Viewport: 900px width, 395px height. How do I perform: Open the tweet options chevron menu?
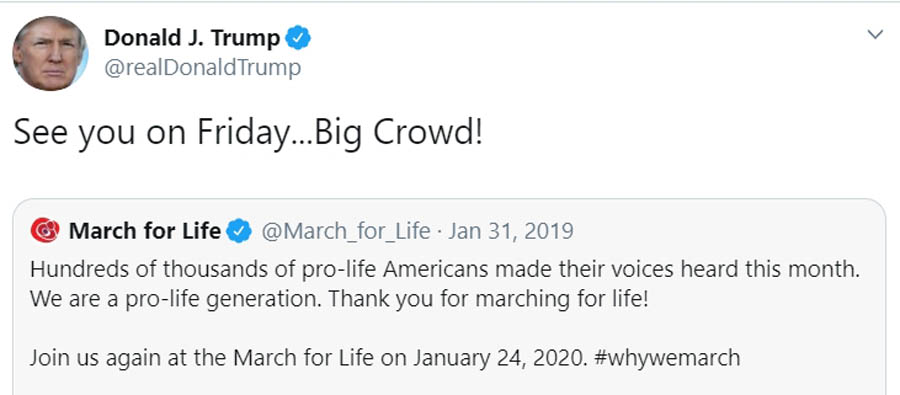click(x=875, y=35)
